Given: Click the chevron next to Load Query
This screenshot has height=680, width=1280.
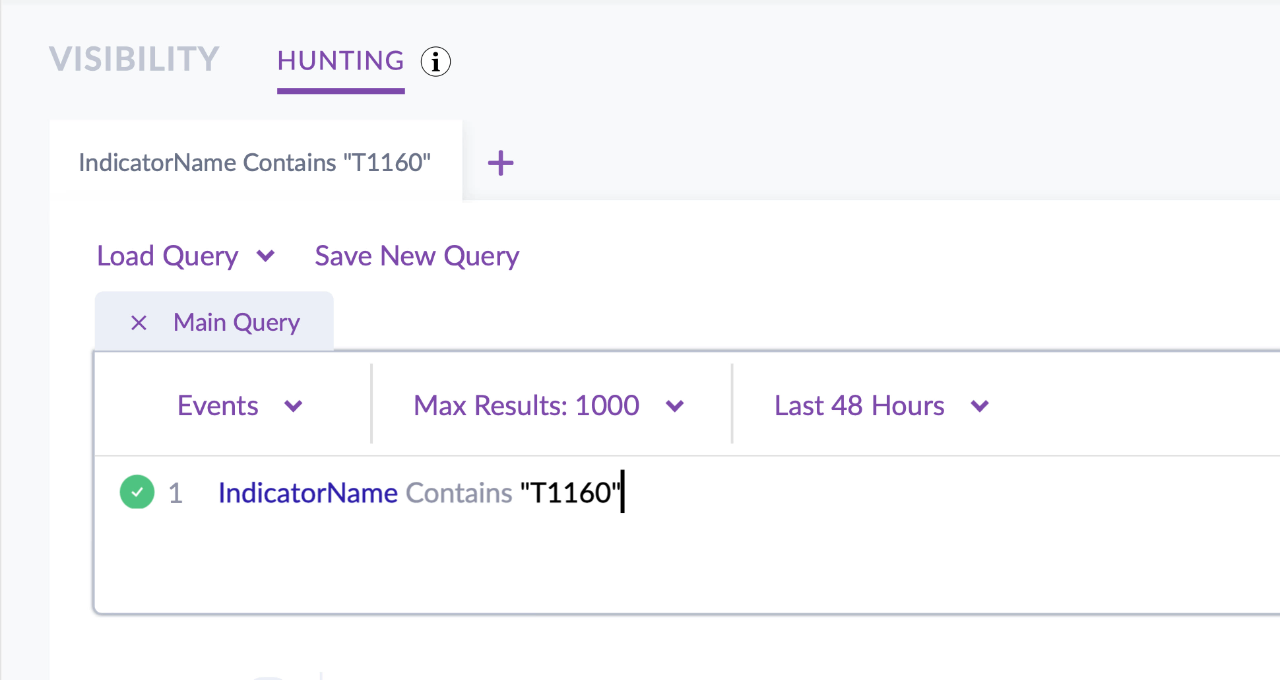Looking at the screenshot, I should 265,256.
